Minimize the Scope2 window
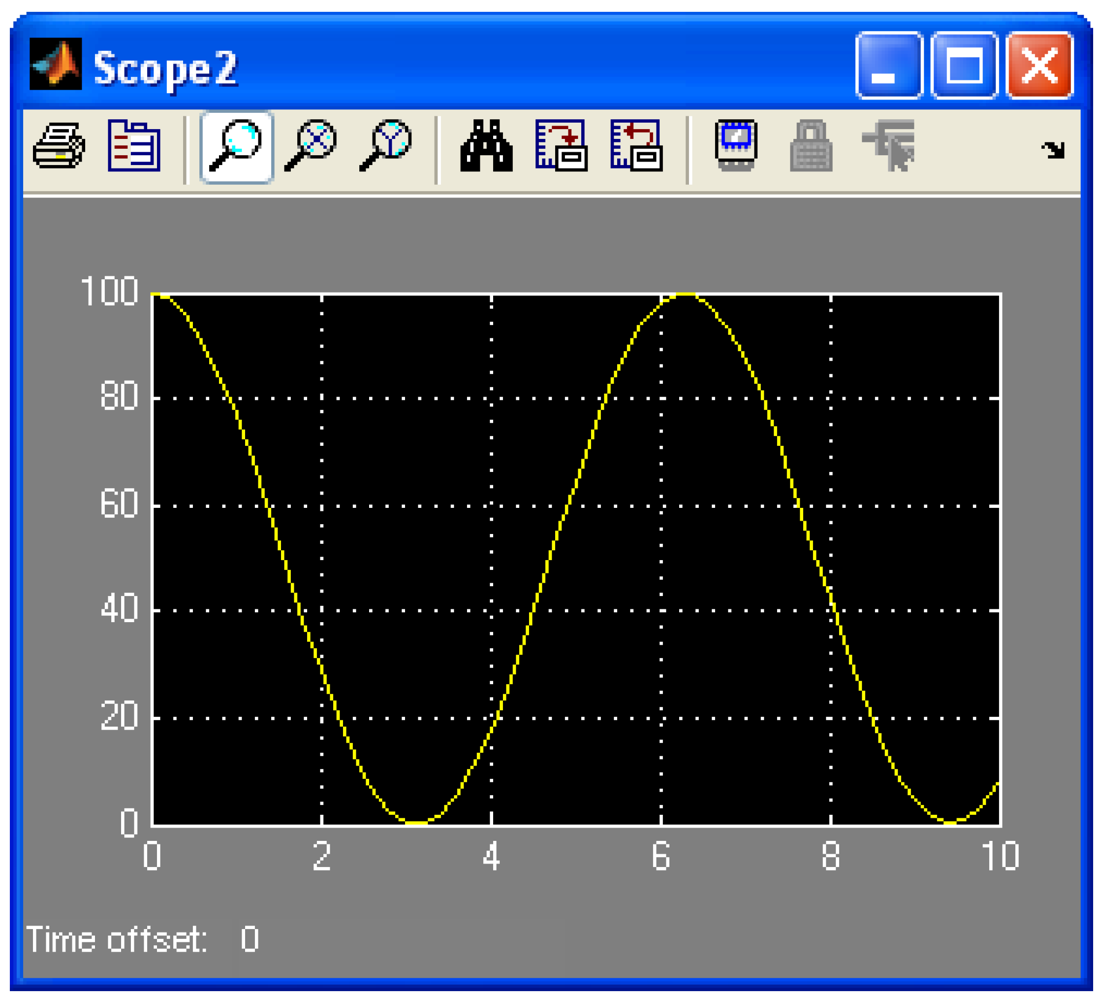Screen dimensions: 1102x1000 (x=887, y=66)
